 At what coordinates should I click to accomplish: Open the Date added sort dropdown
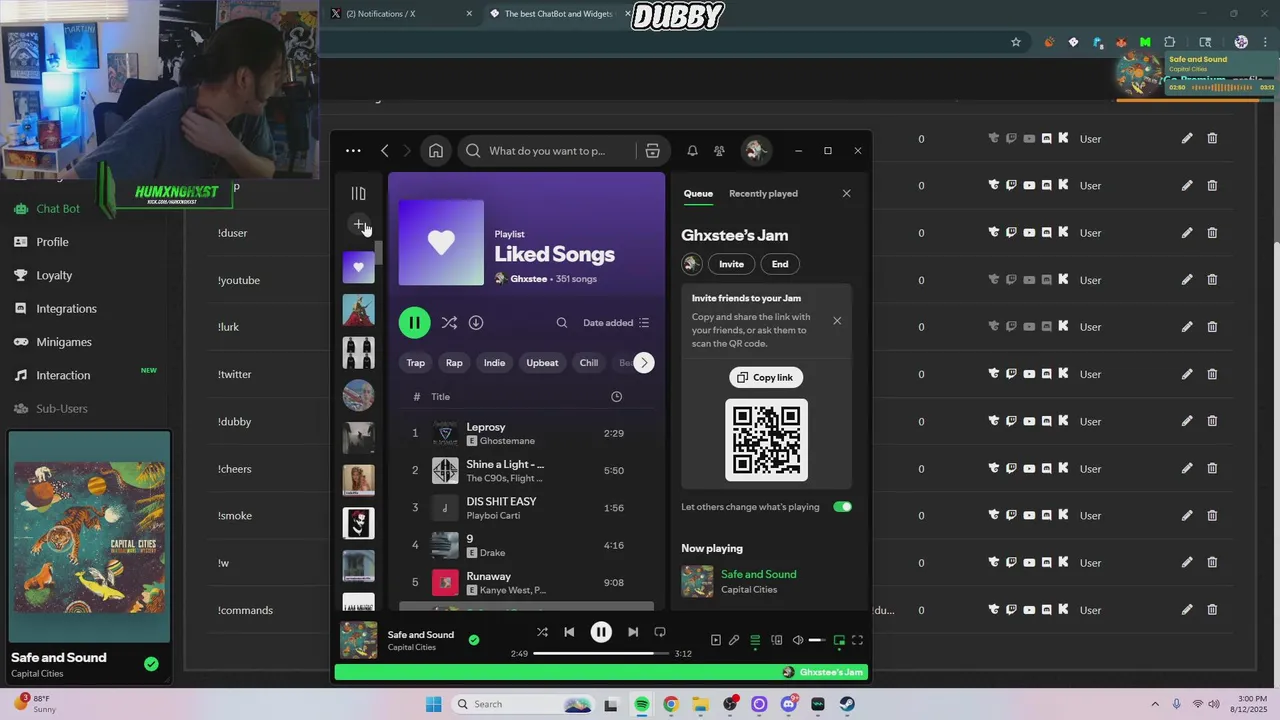(x=616, y=323)
